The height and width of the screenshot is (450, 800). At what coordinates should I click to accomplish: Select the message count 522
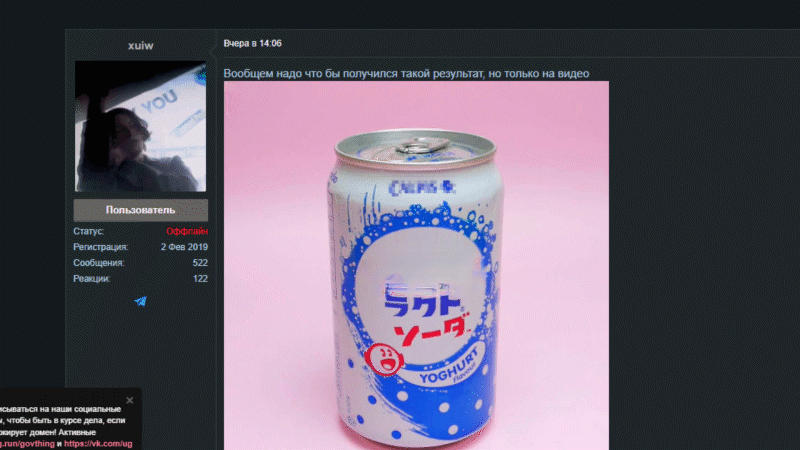[200, 263]
